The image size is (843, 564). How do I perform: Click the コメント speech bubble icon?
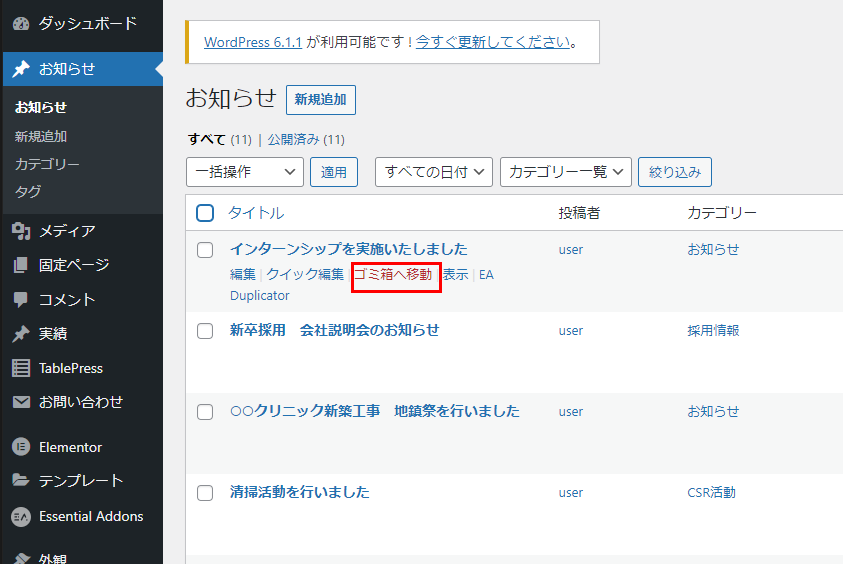[x=20, y=299]
